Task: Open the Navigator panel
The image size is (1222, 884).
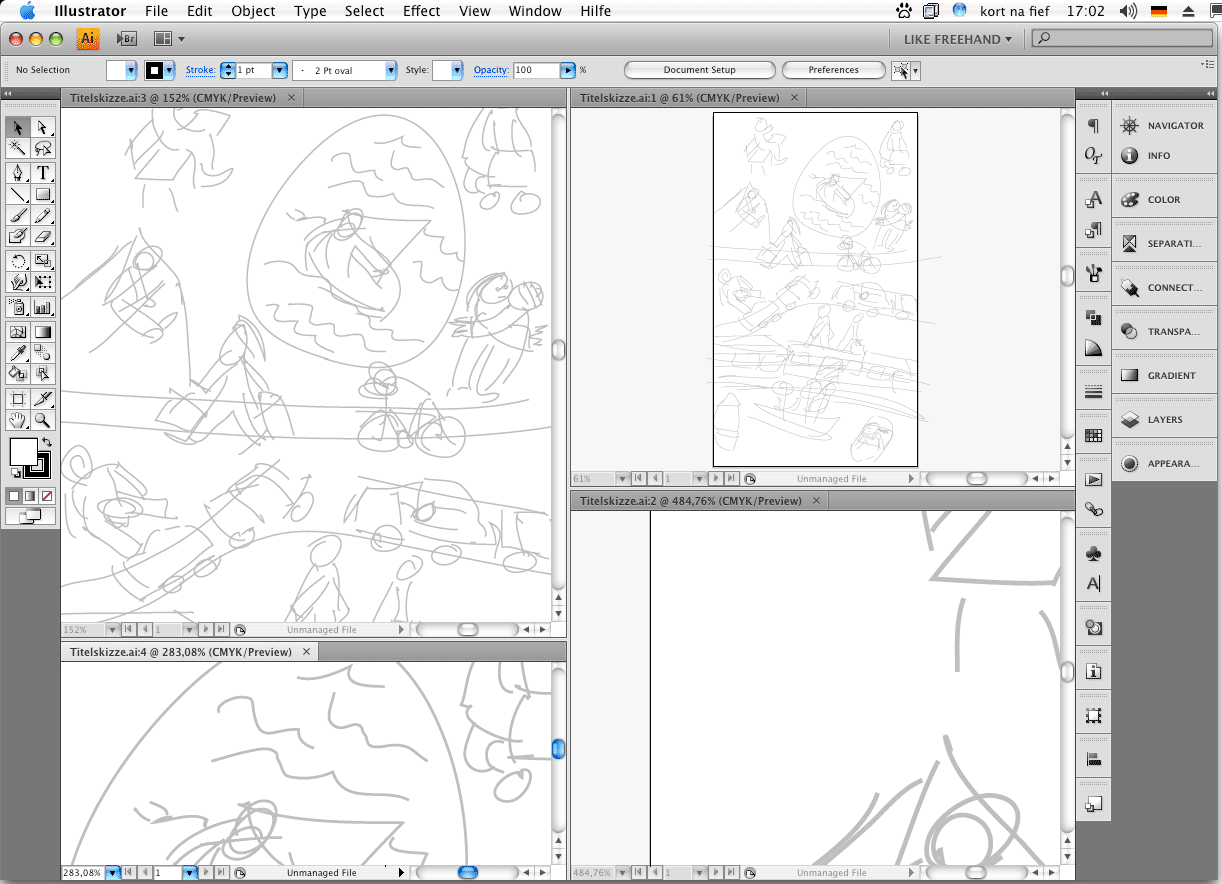Action: (x=1164, y=126)
